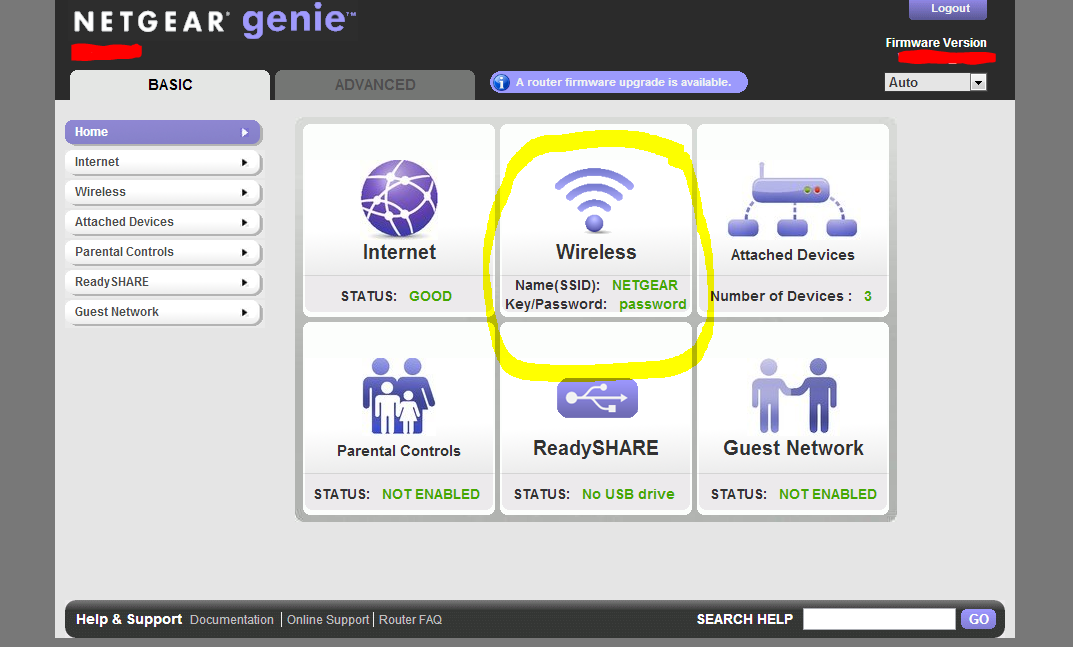
Task: Open Guest Network in the sidebar
Action: coord(163,312)
